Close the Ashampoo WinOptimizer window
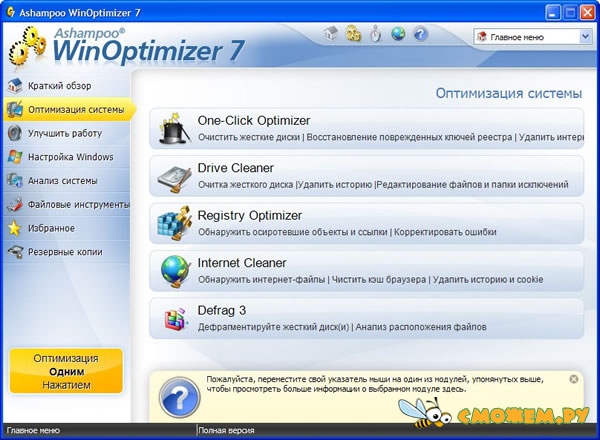The image size is (600, 440). pos(587,13)
